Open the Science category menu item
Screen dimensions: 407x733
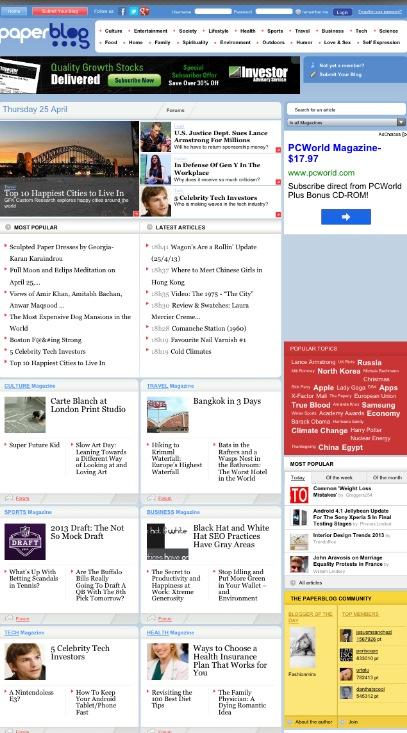point(388,31)
